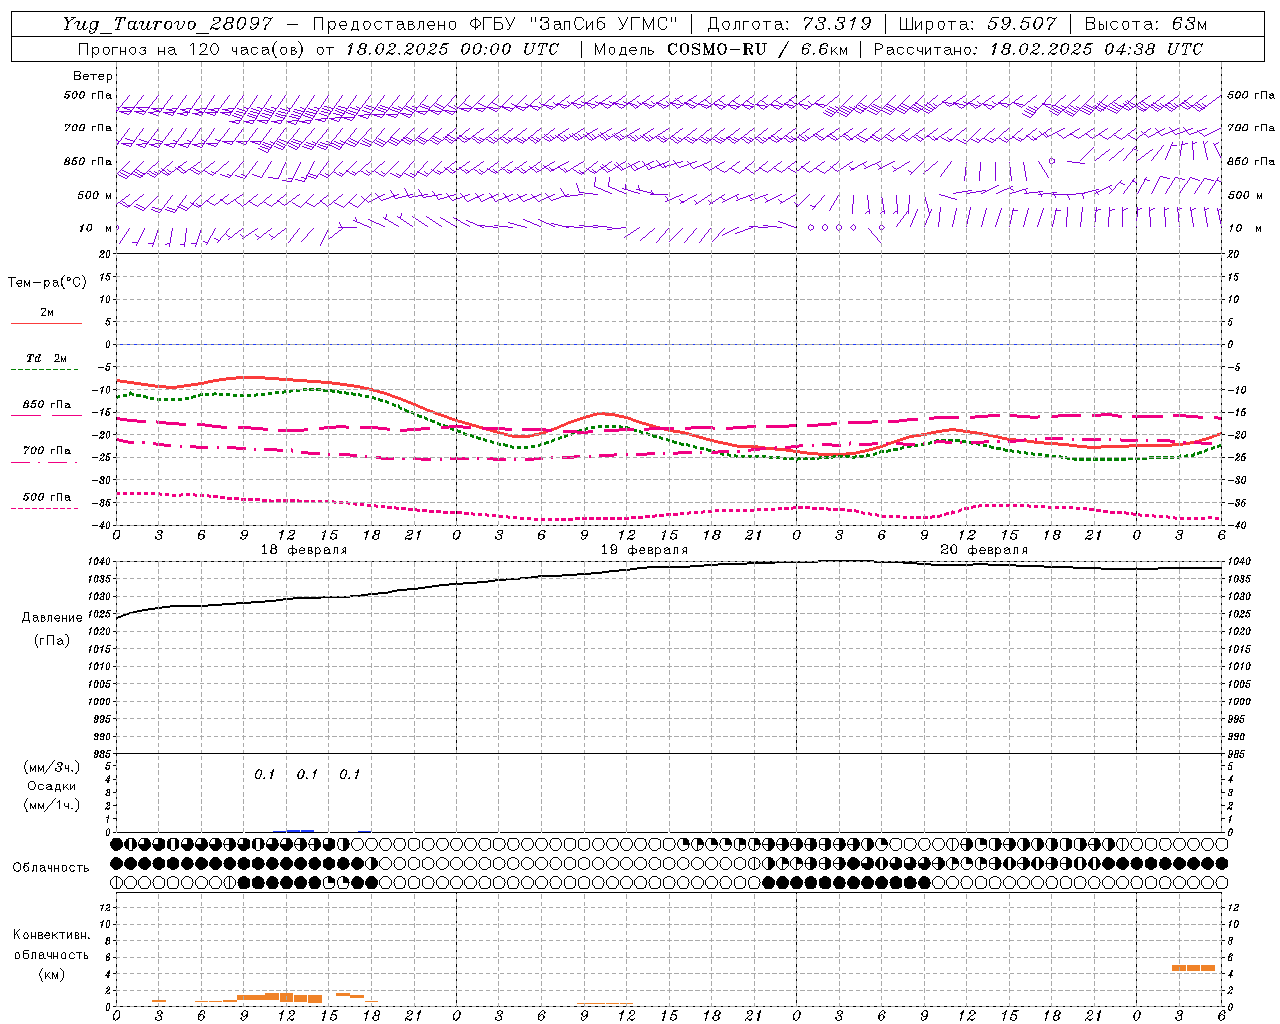Click the Широта: 59.507 value
The height and width of the screenshot is (1024, 1280).
(977, 24)
